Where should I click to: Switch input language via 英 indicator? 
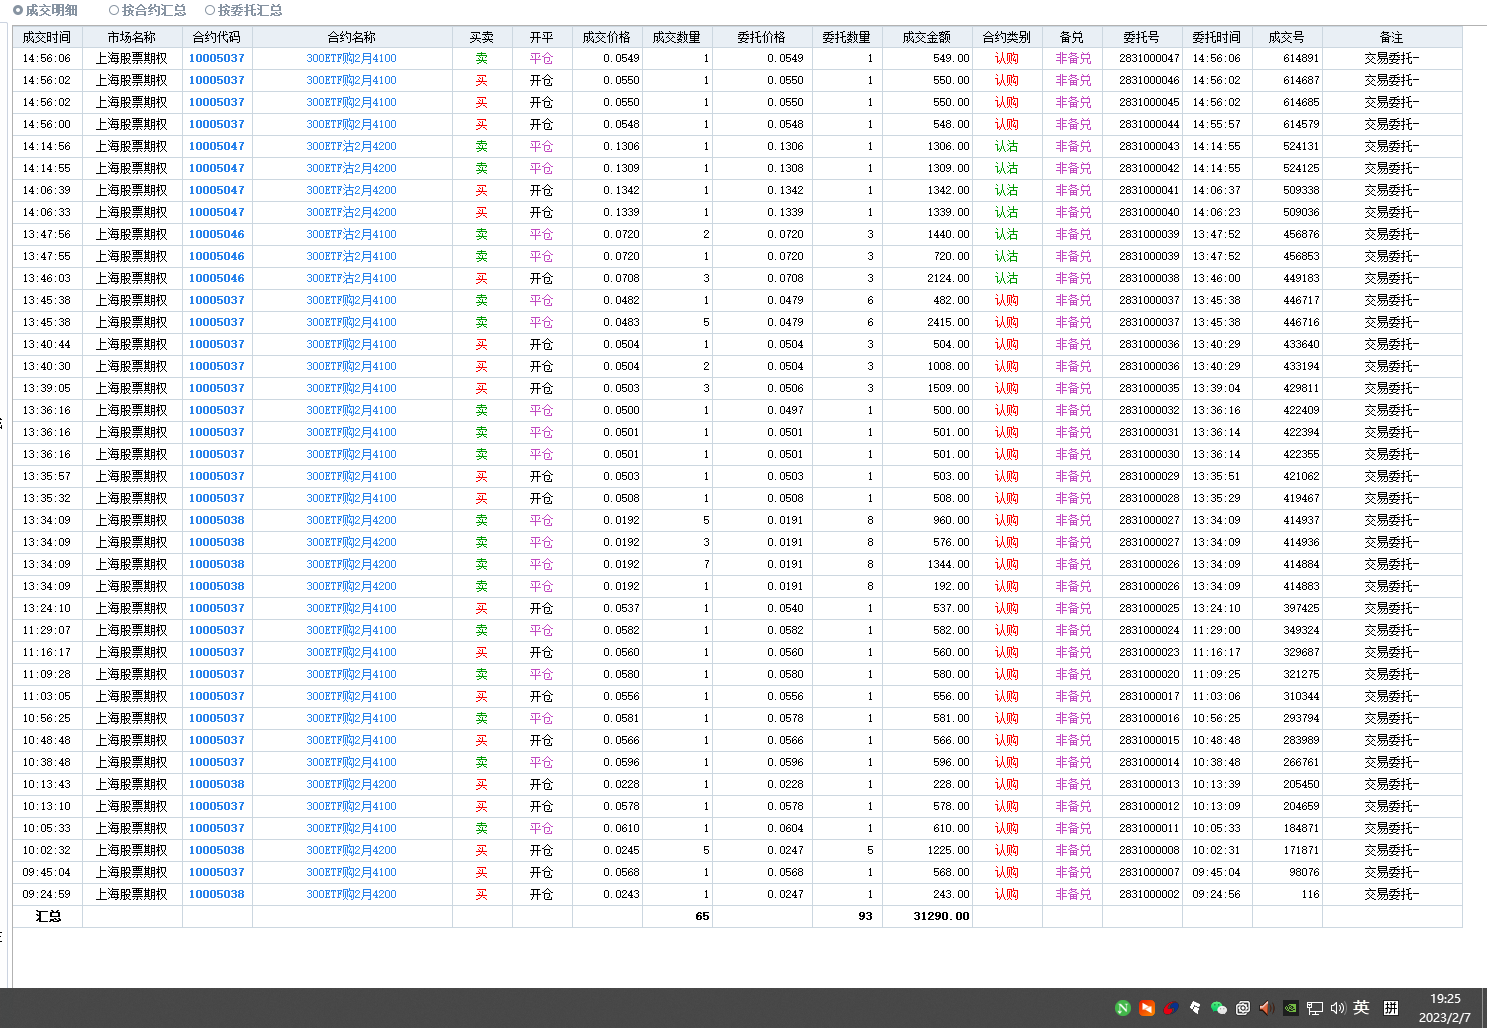(x=1361, y=1008)
